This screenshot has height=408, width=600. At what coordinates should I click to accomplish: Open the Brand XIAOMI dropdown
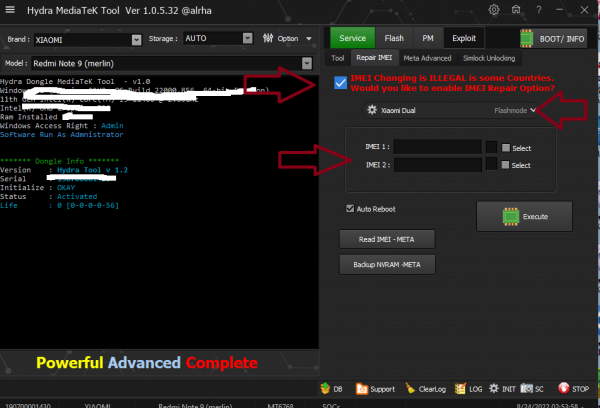coord(137,40)
